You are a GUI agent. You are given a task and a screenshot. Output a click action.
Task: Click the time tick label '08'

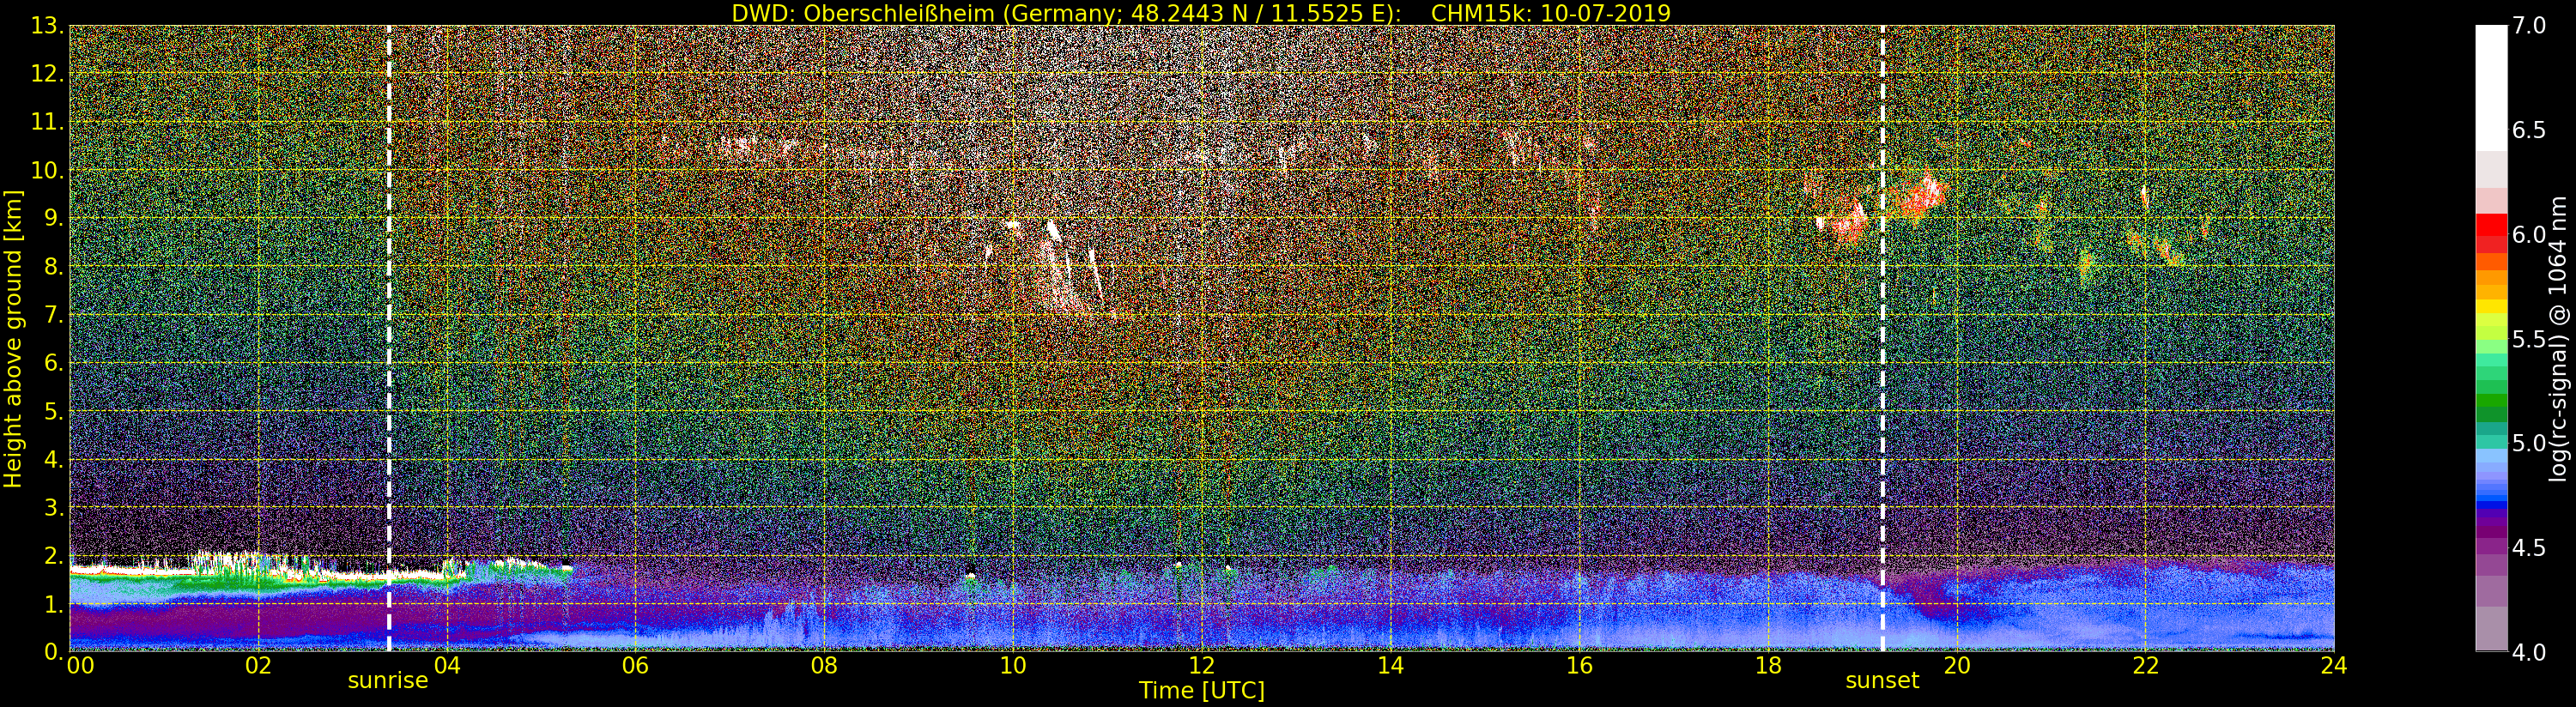(x=824, y=665)
